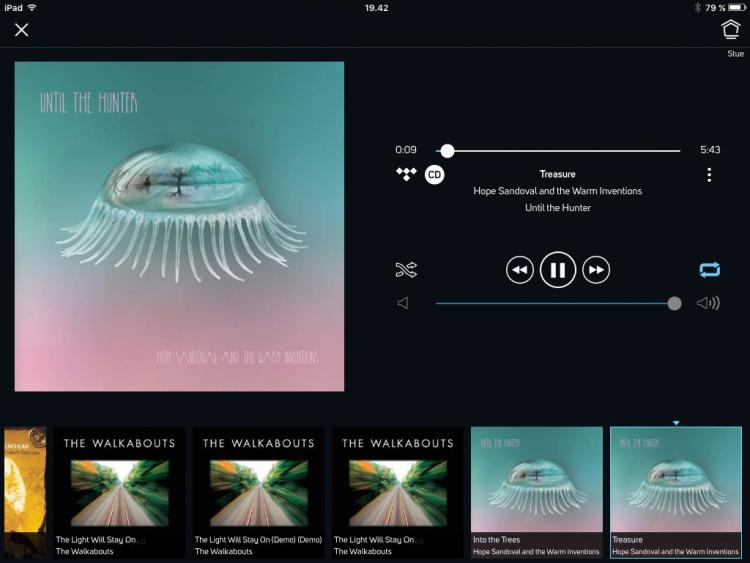Screen dimensions: 750x563
Task: Play Into the Trees from queue
Action: (537, 493)
